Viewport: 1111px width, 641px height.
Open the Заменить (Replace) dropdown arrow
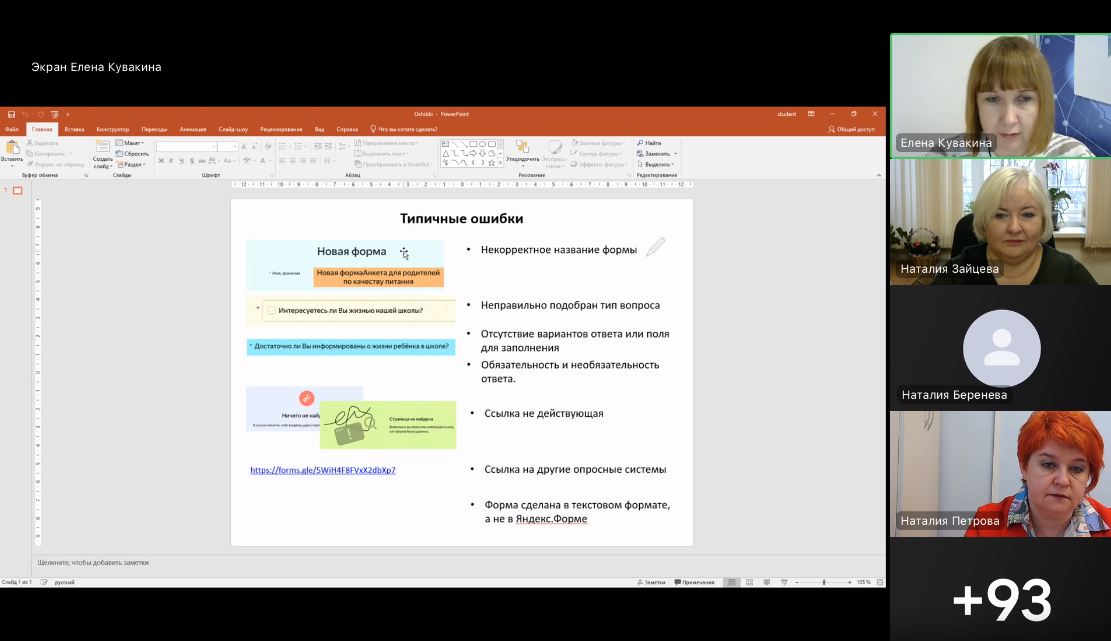click(x=675, y=154)
